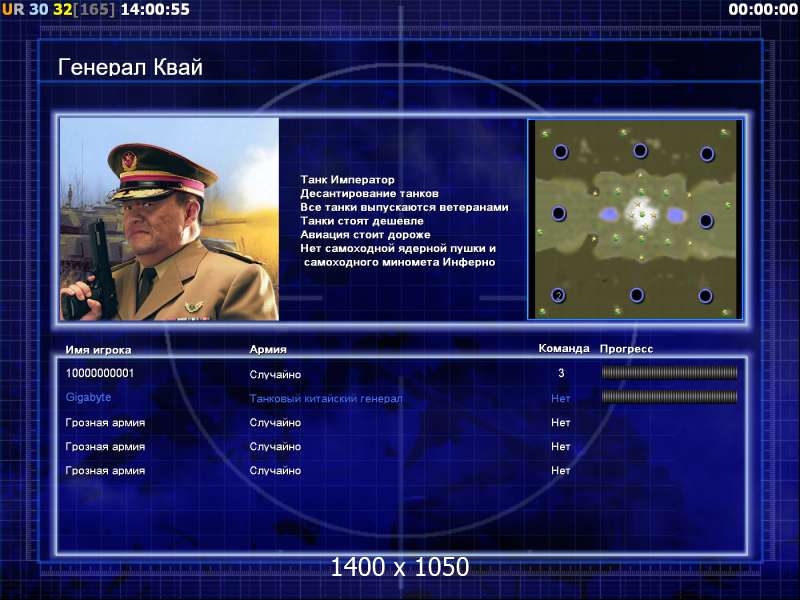Select player name '1000000001'

100,373
